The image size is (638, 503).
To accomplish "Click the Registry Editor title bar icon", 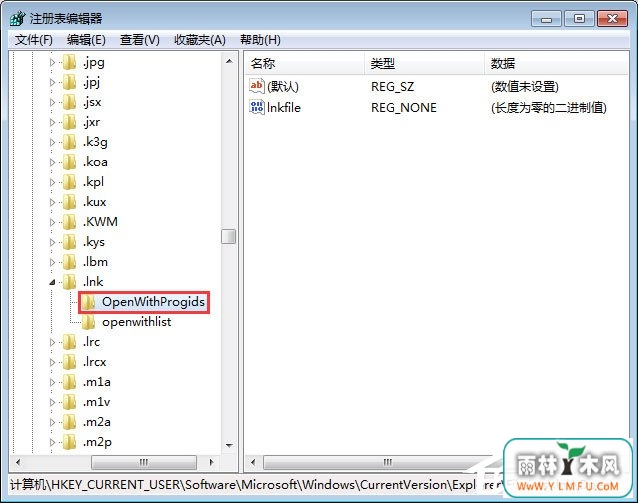I will (17, 18).
